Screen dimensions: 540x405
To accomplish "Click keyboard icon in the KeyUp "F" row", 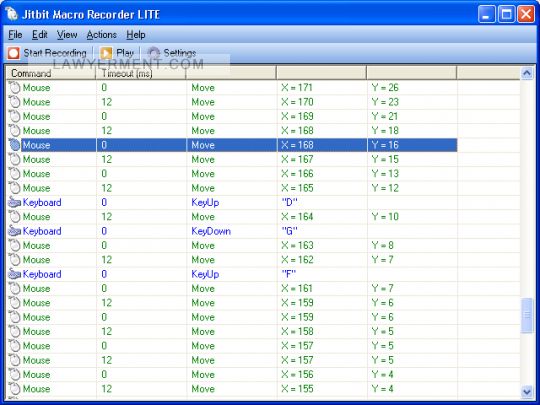I will pos(14,274).
